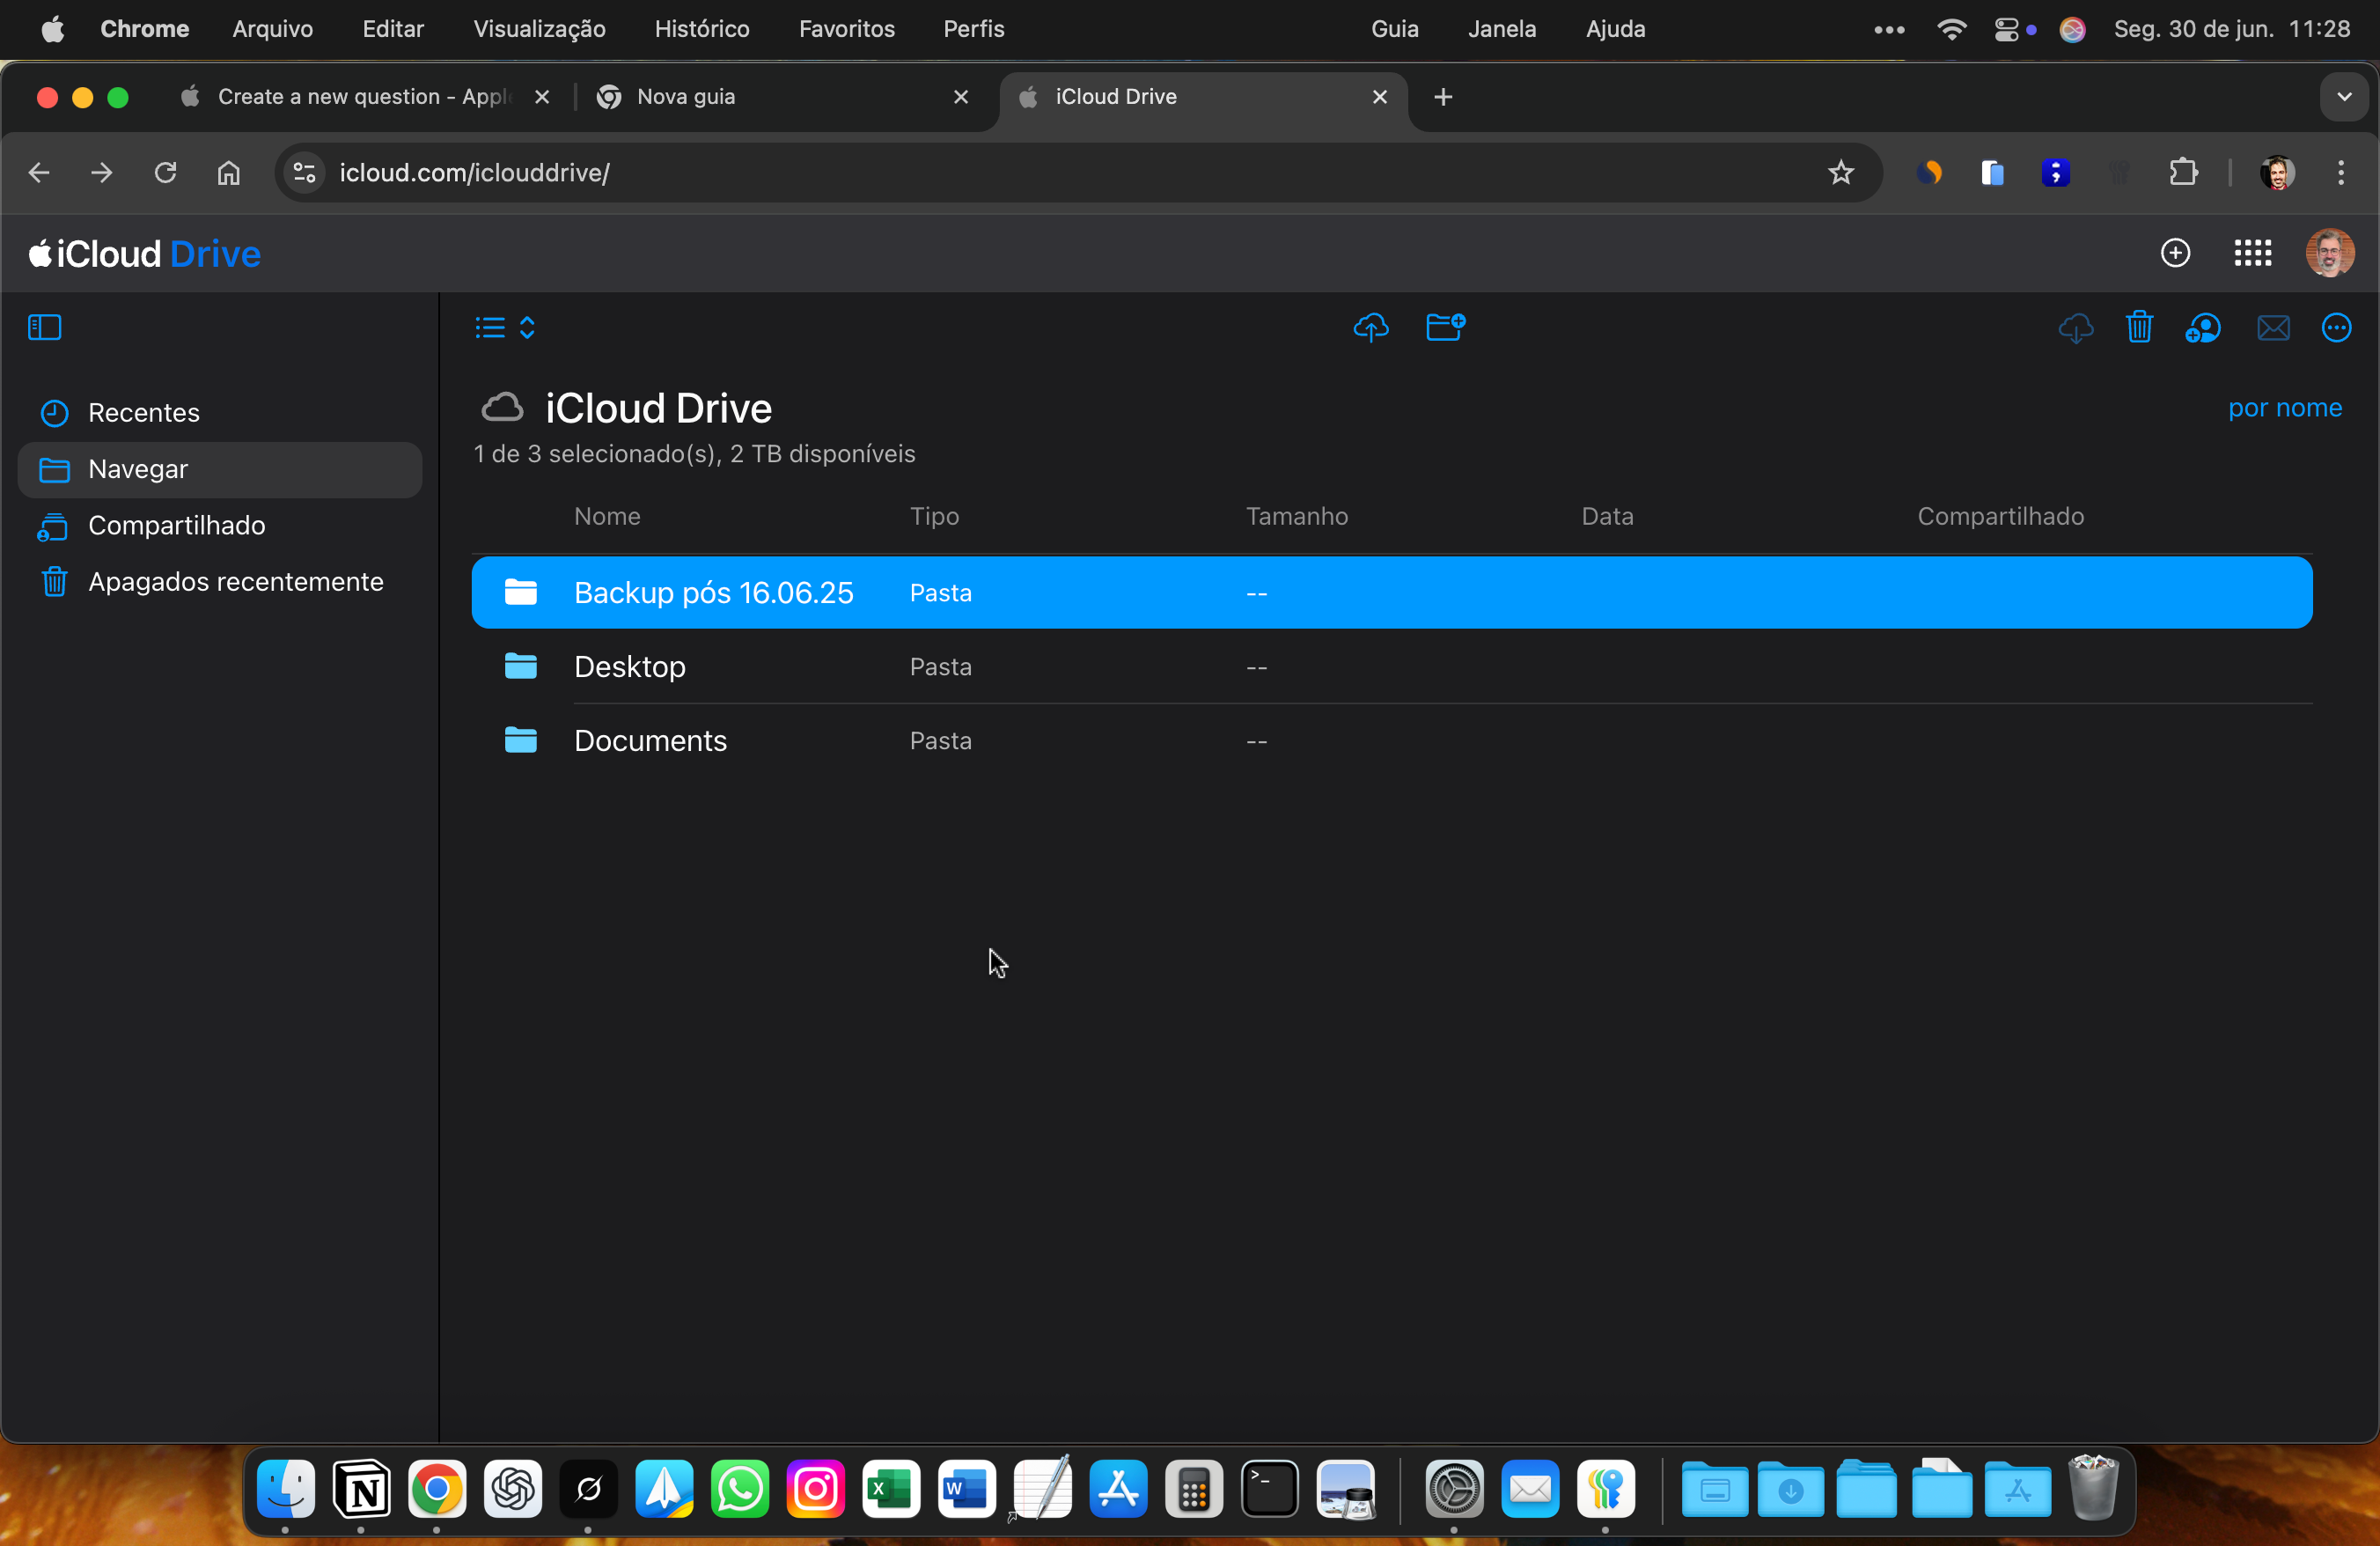Open the Histórico menu

click(x=701, y=29)
